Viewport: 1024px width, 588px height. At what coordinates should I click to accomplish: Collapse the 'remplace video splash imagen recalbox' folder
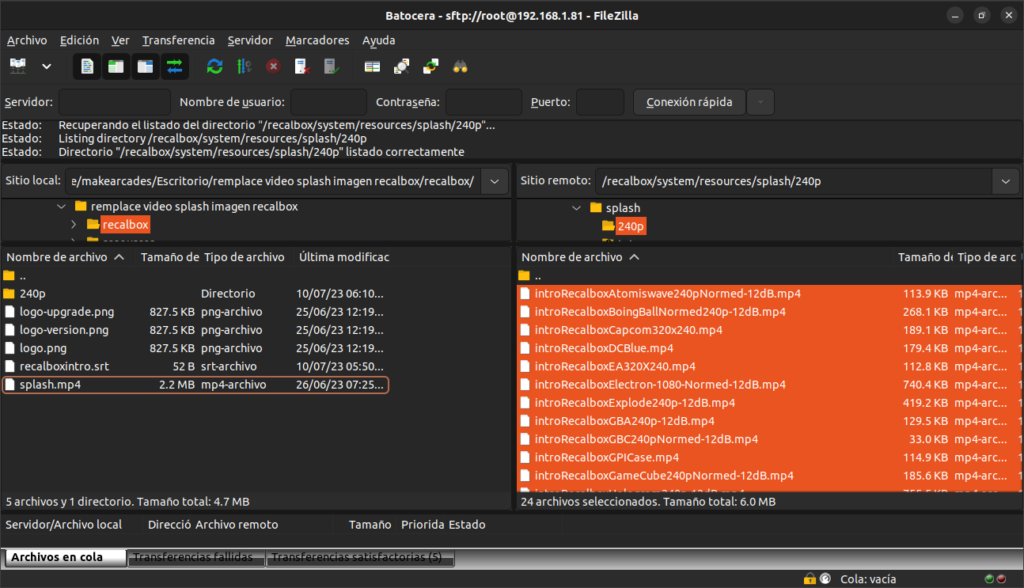[x=61, y=206]
